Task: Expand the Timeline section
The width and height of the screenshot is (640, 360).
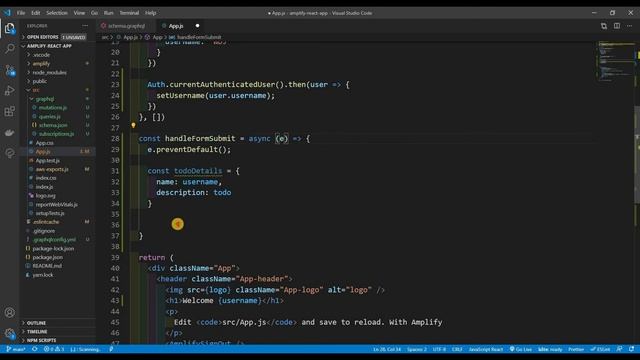Action: click(37, 331)
